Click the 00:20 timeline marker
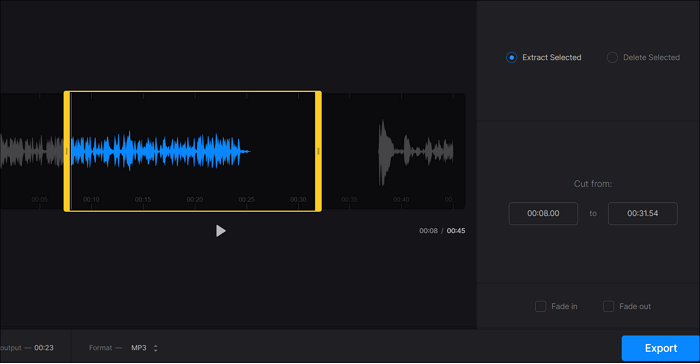This screenshot has height=364, width=700. click(x=195, y=200)
